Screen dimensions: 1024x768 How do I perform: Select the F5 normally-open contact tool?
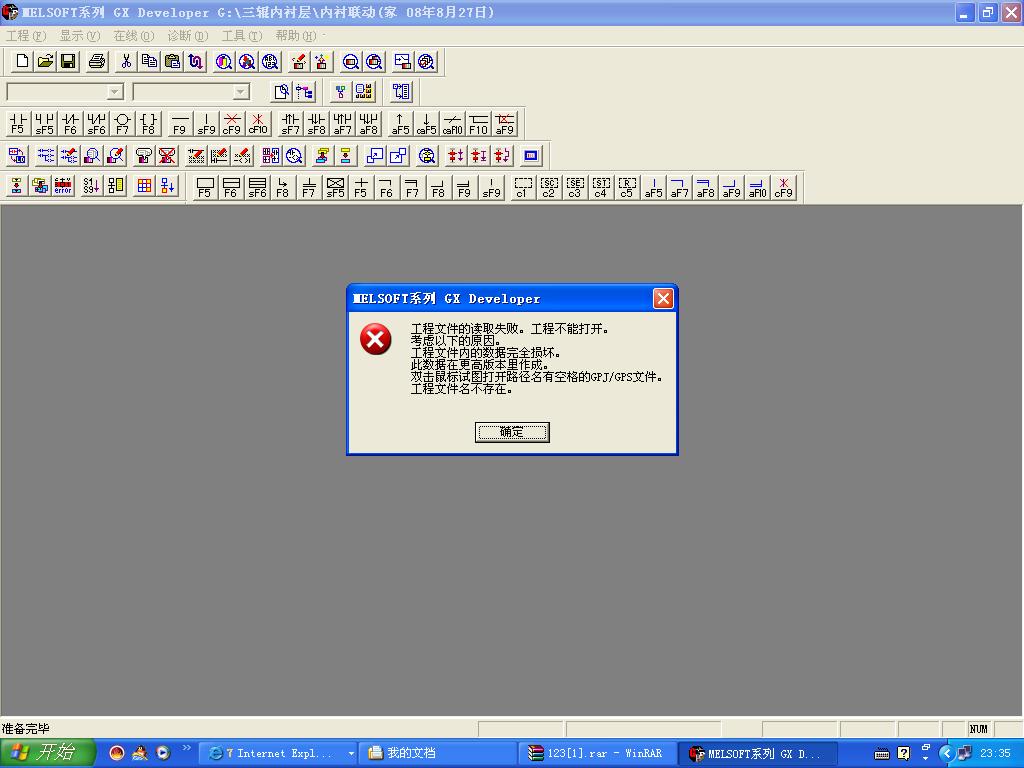tap(18, 124)
